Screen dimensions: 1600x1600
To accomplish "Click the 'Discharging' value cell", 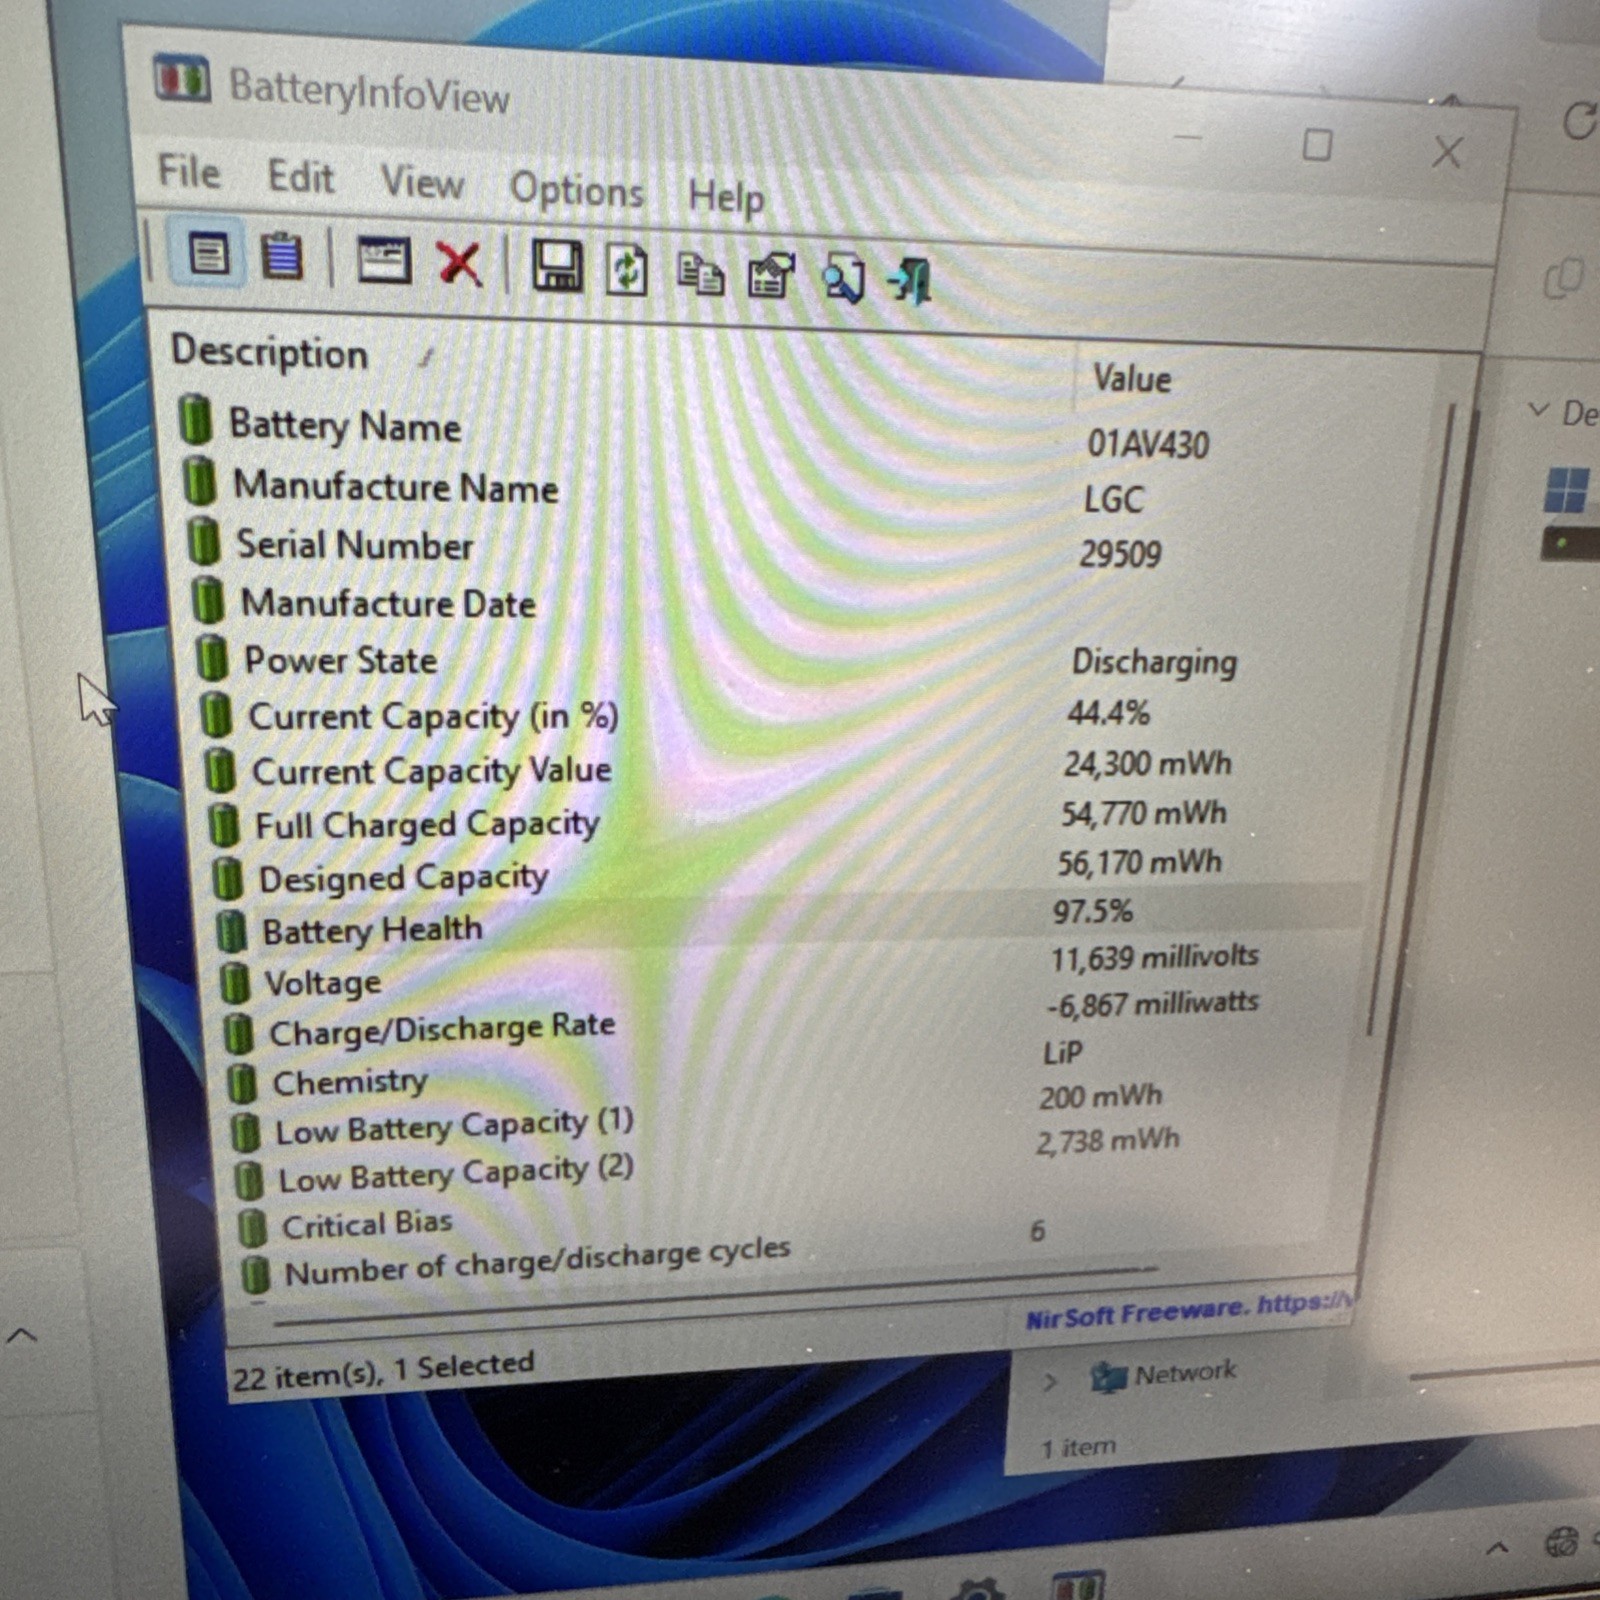I will (1154, 662).
